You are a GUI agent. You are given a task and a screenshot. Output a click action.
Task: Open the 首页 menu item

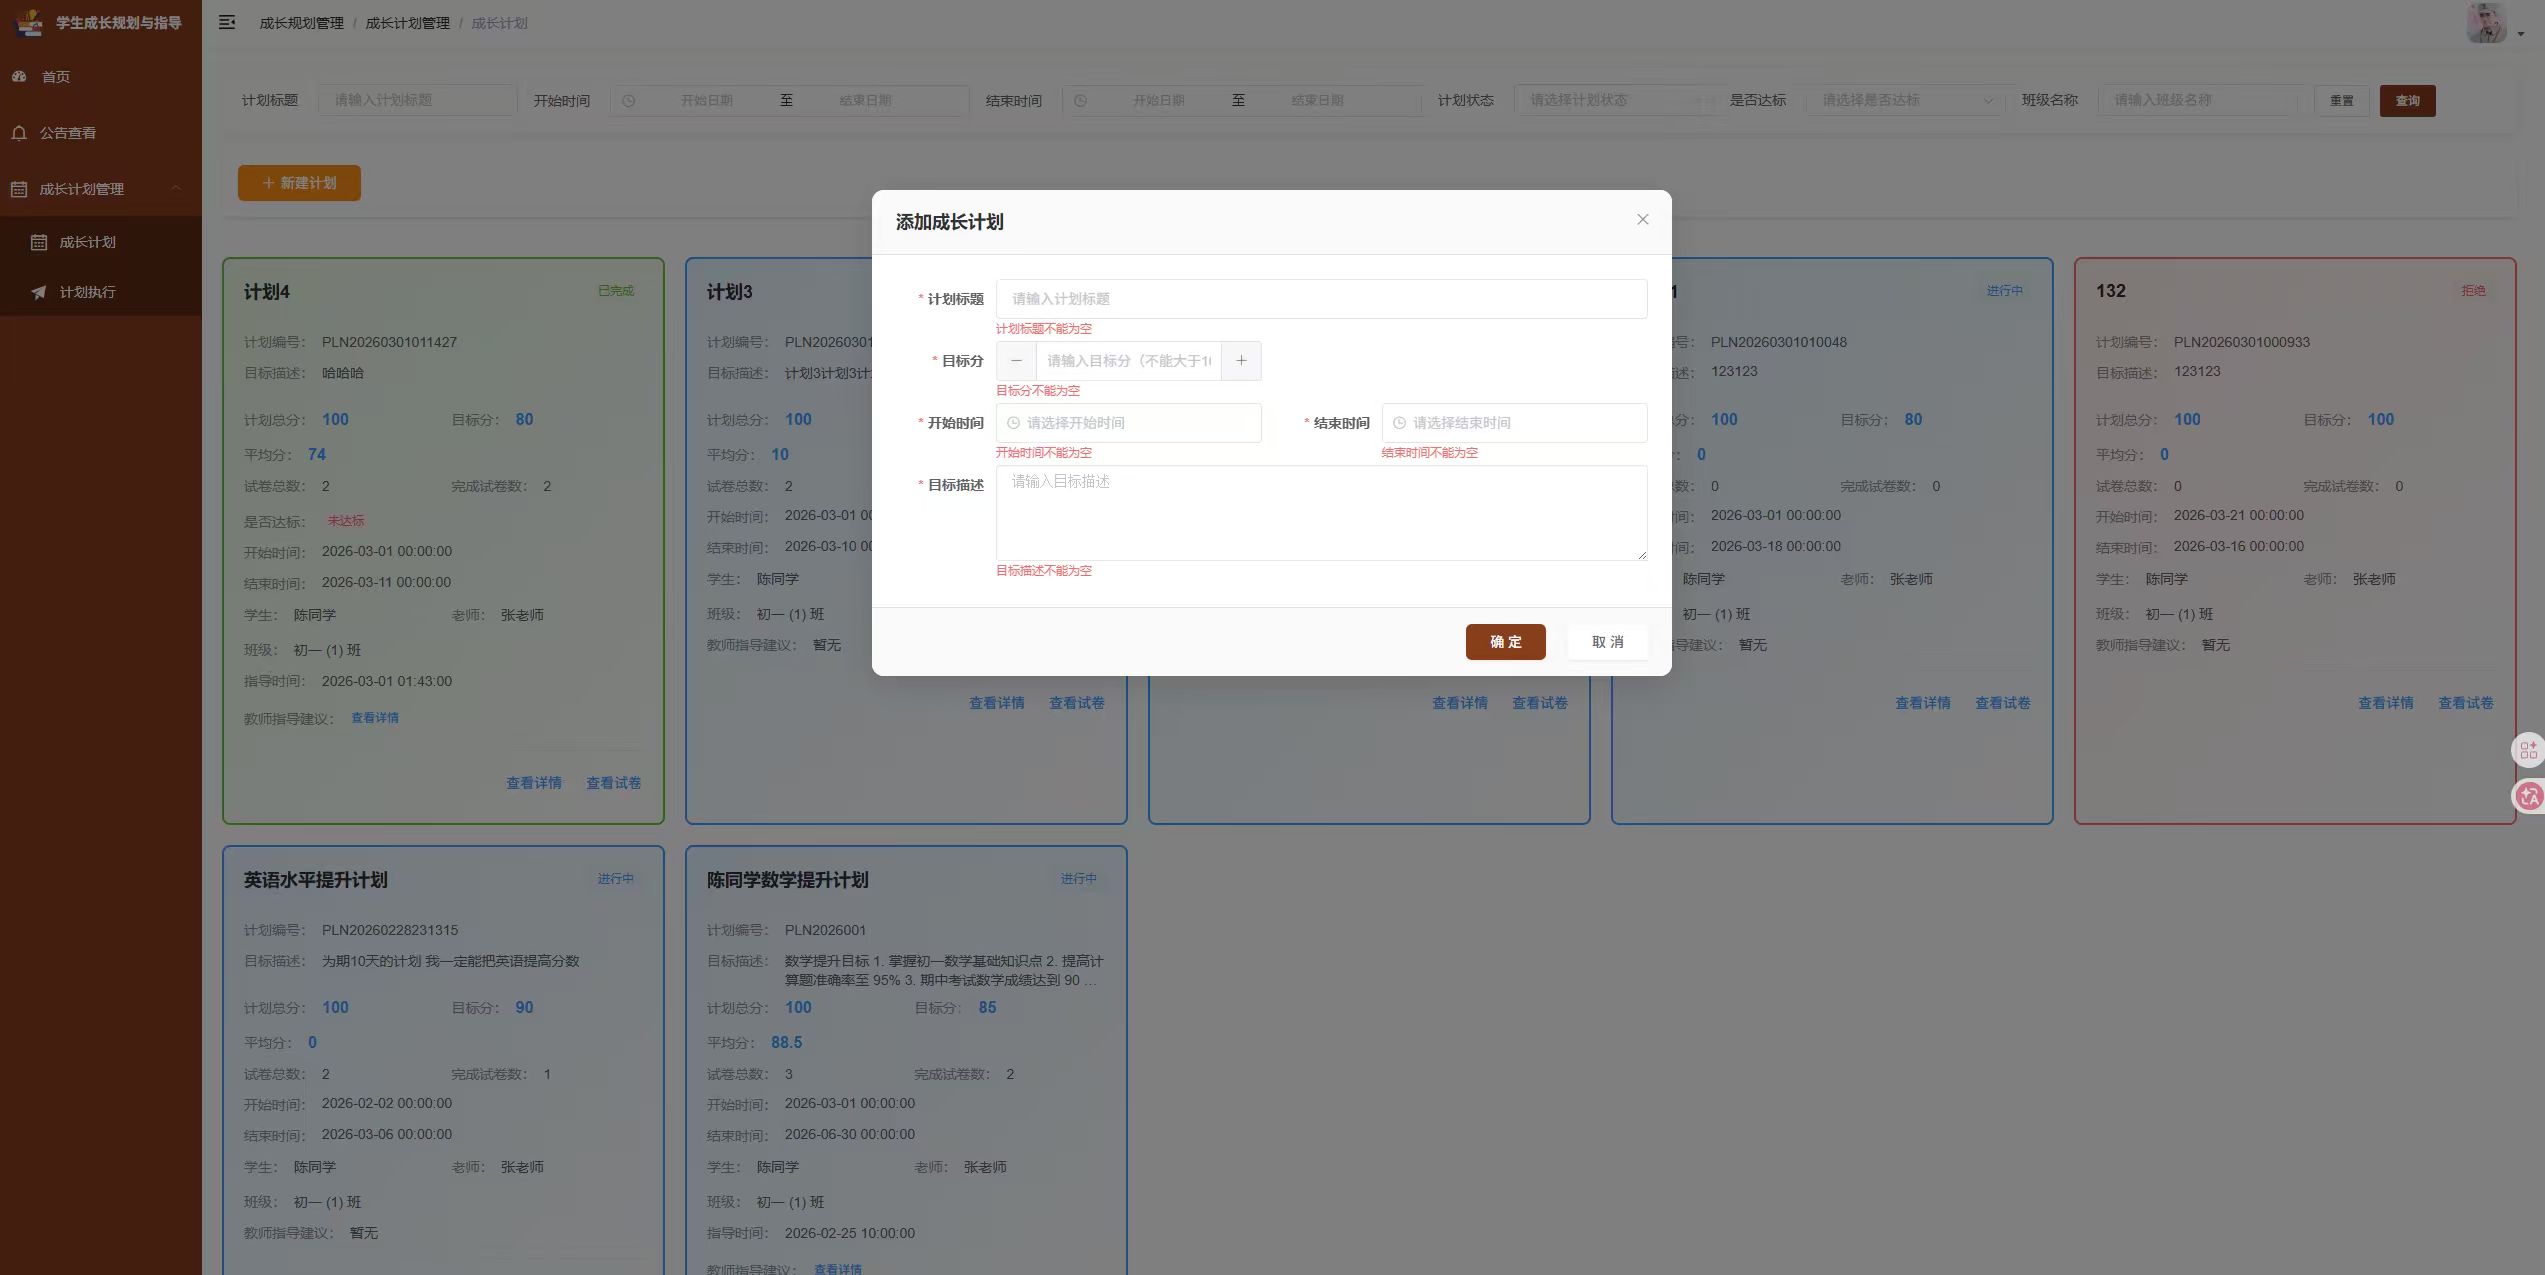pos(101,77)
